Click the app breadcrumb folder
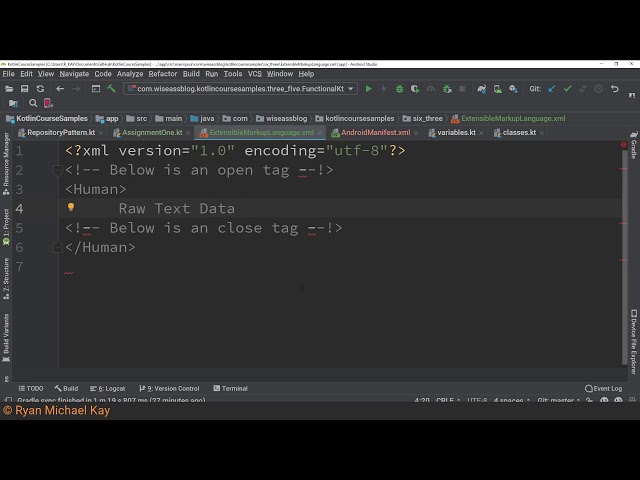The width and height of the screenshot is (640, 480). pyautogui.click(x=107, y=118)
